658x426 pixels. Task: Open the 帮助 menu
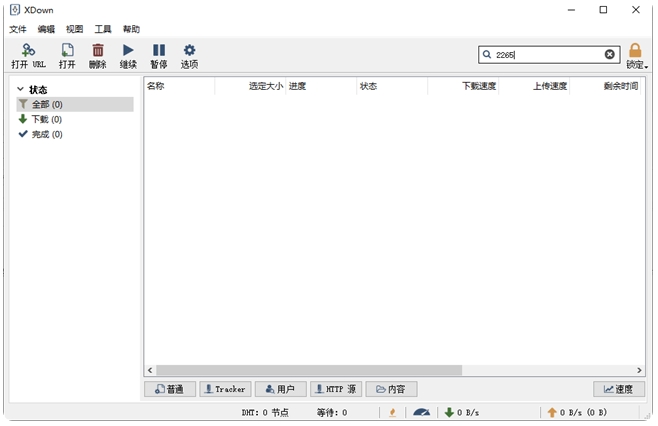131,29
